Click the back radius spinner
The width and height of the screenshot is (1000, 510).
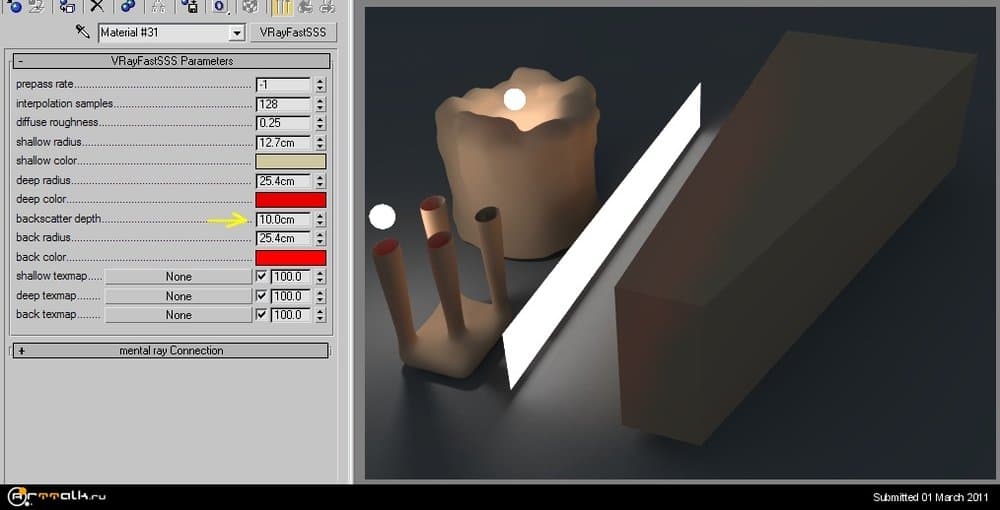pos(320,238)
